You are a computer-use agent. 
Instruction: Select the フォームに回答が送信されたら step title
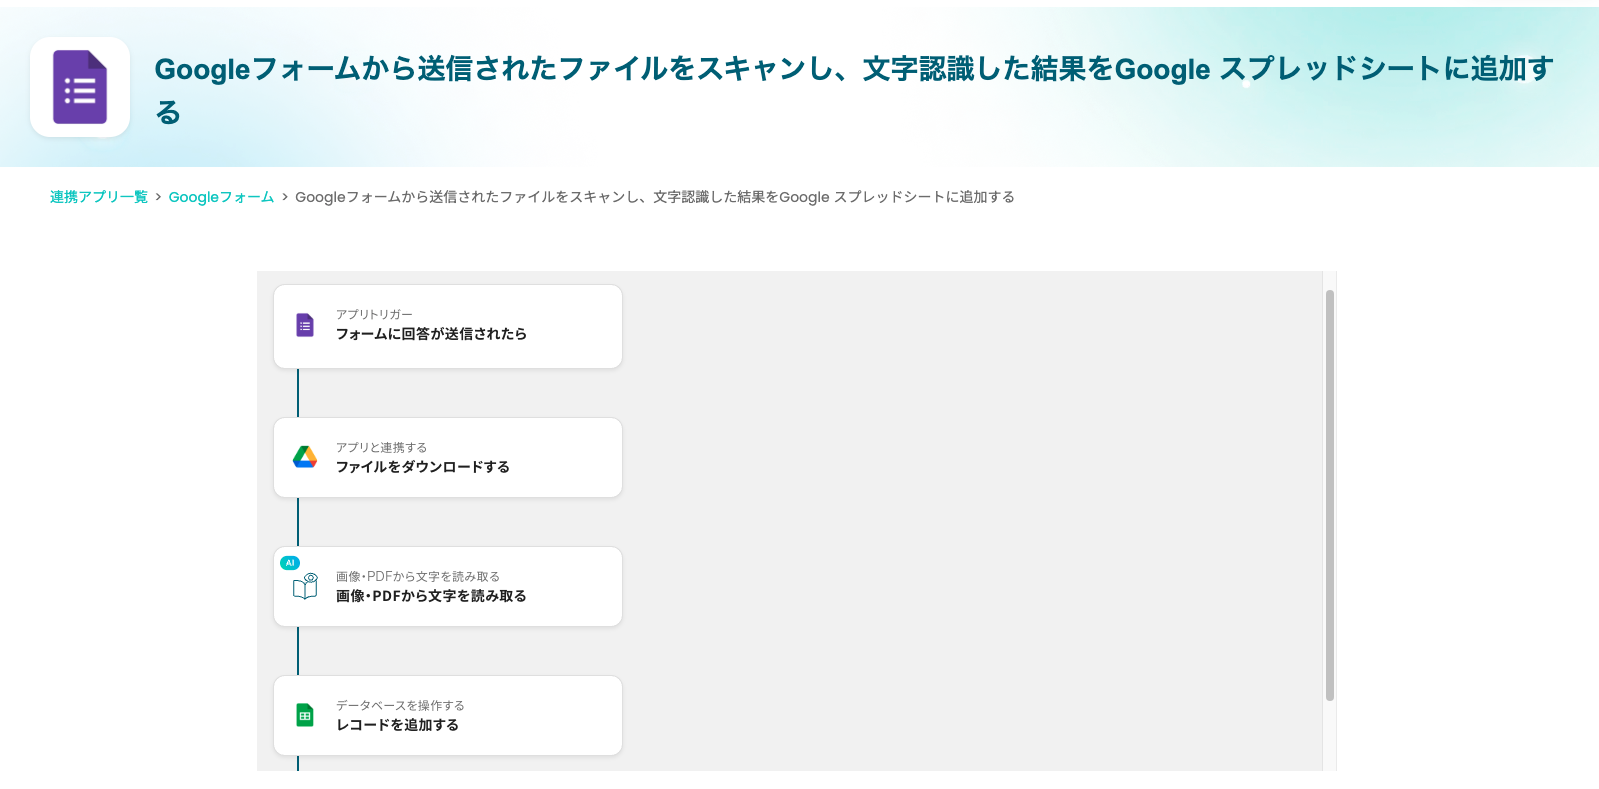click(x=431, y=334)
